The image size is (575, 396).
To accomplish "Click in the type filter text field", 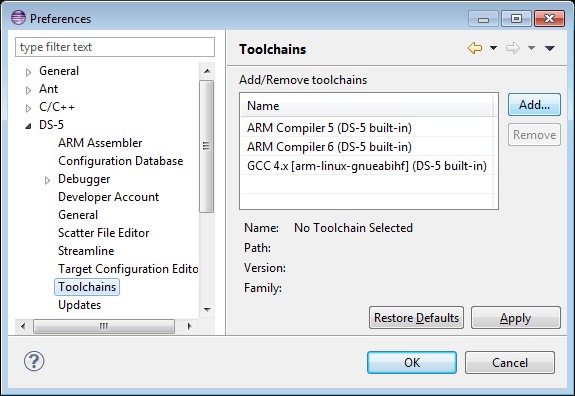I will click(x=115, y=47).
